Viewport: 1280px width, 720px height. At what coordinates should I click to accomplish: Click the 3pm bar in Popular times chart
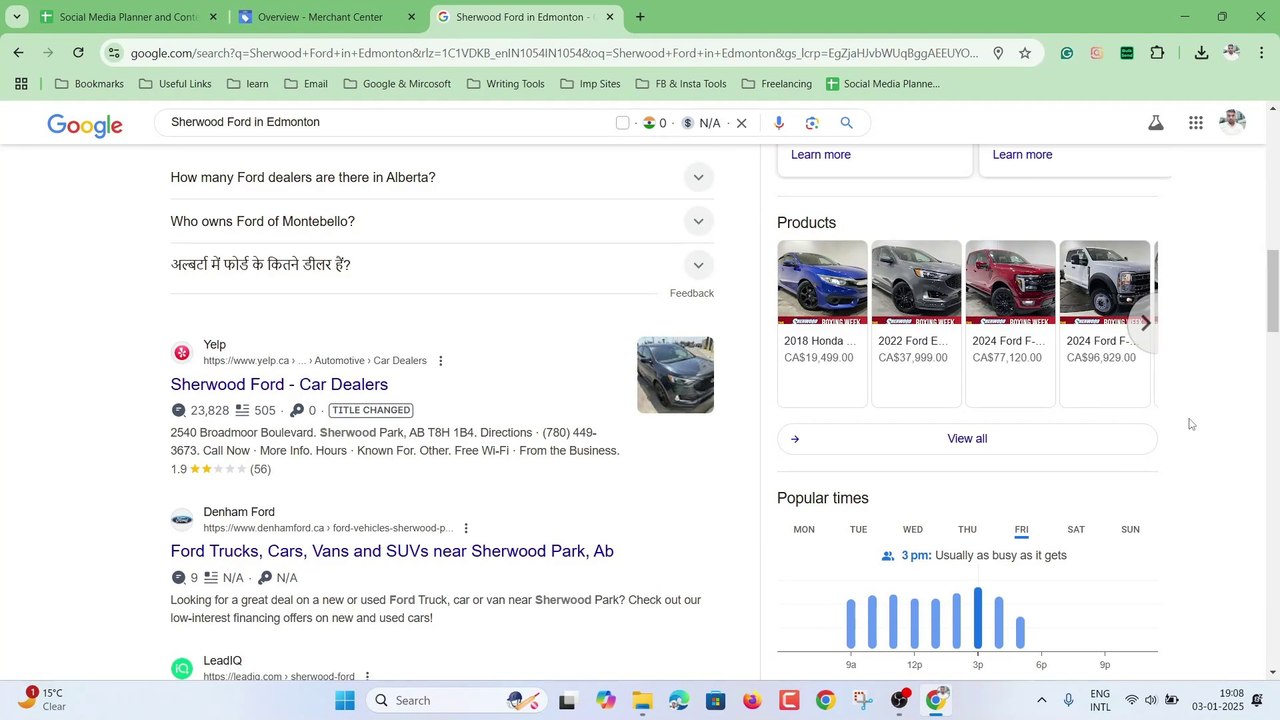tap(978, 619)
